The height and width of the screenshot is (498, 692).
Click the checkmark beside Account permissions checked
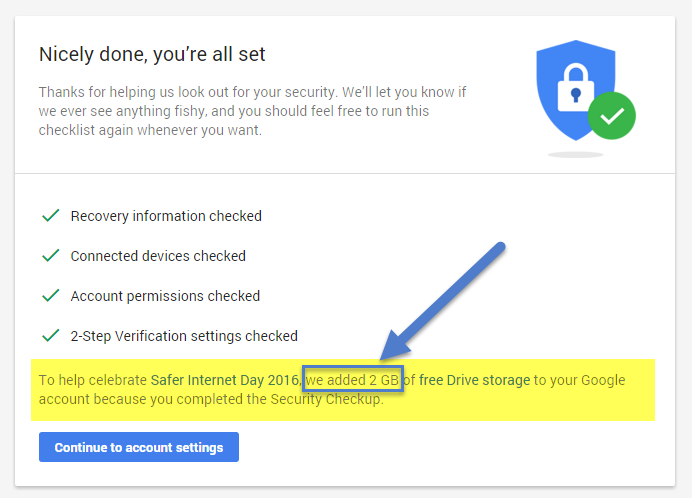pyautogui.click(x=51, y=295)
